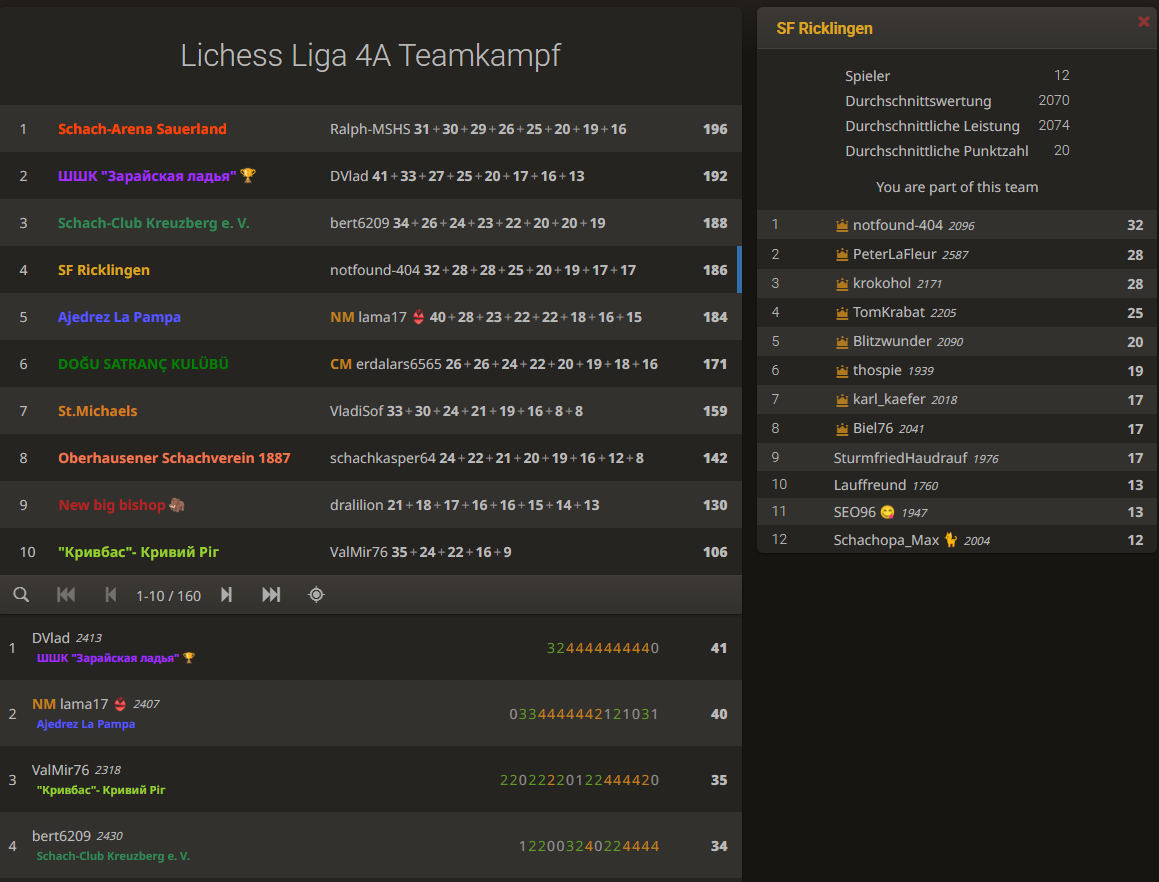The image size is (1159, 882).
Task: Go to next page of standings
Action: pyautogui.click(x=226, y=595)
